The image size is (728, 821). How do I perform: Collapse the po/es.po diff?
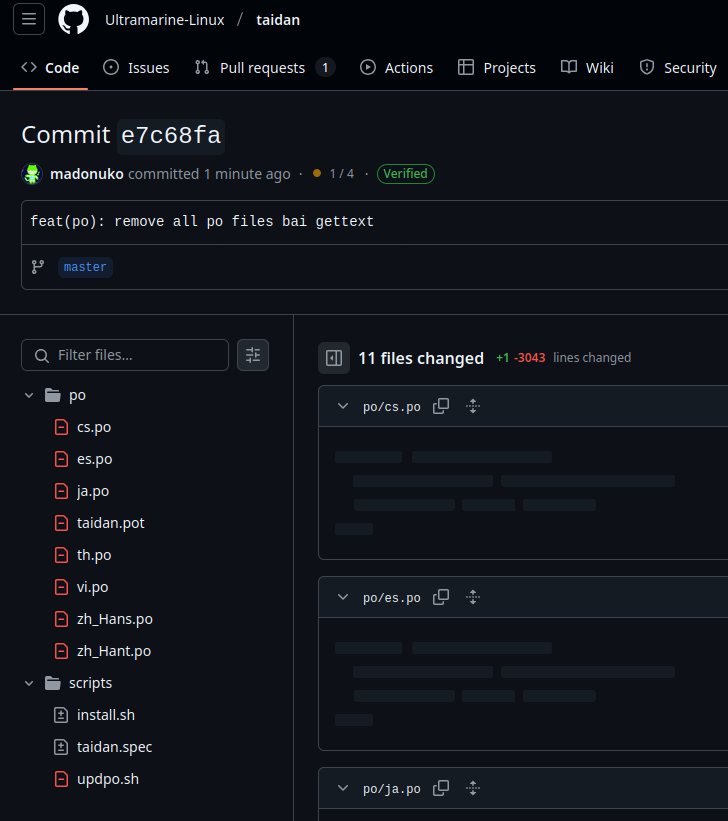(x=343, y=597)
